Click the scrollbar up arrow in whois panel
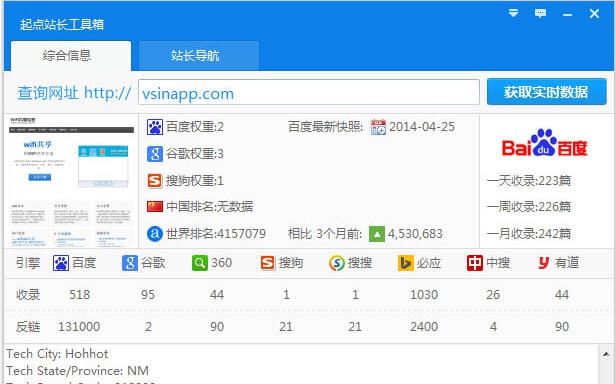Viewport: 615px width, 384px height. (606, 354)
